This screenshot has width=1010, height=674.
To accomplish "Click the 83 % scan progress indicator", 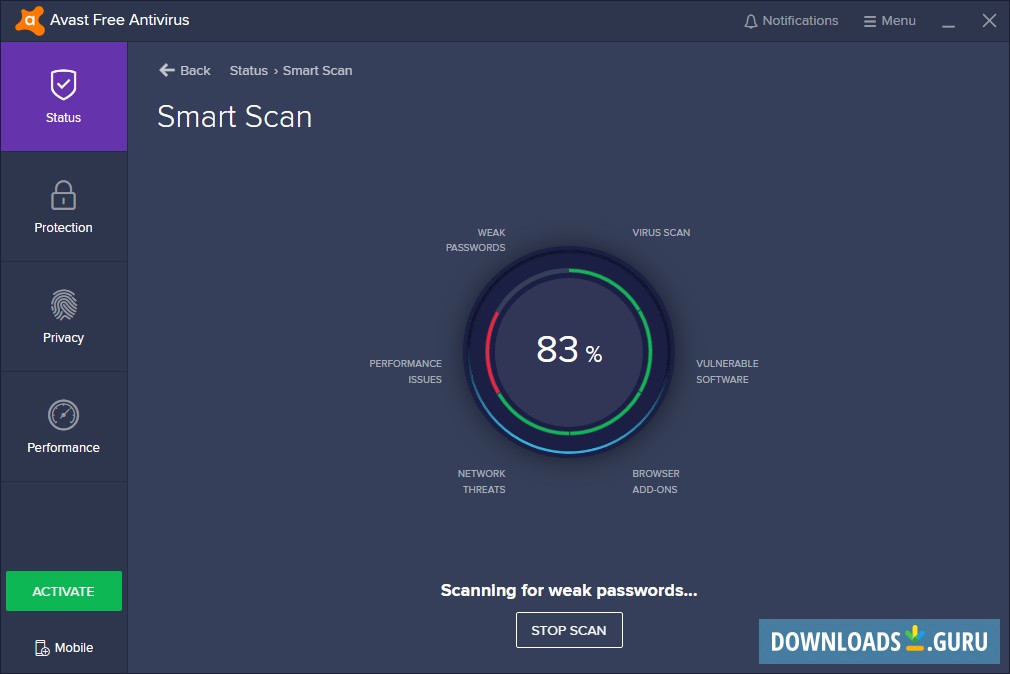I will 569,351.
